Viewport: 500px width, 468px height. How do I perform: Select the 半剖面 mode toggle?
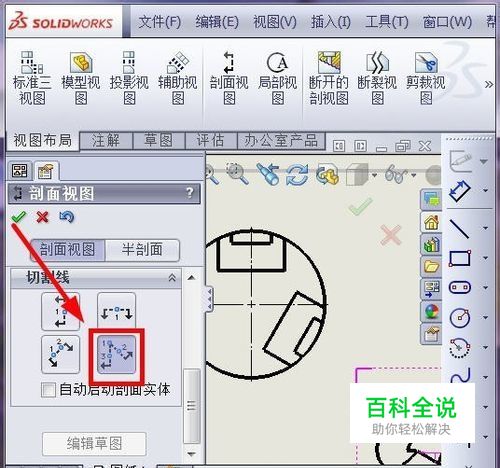[x=142, y=250]
